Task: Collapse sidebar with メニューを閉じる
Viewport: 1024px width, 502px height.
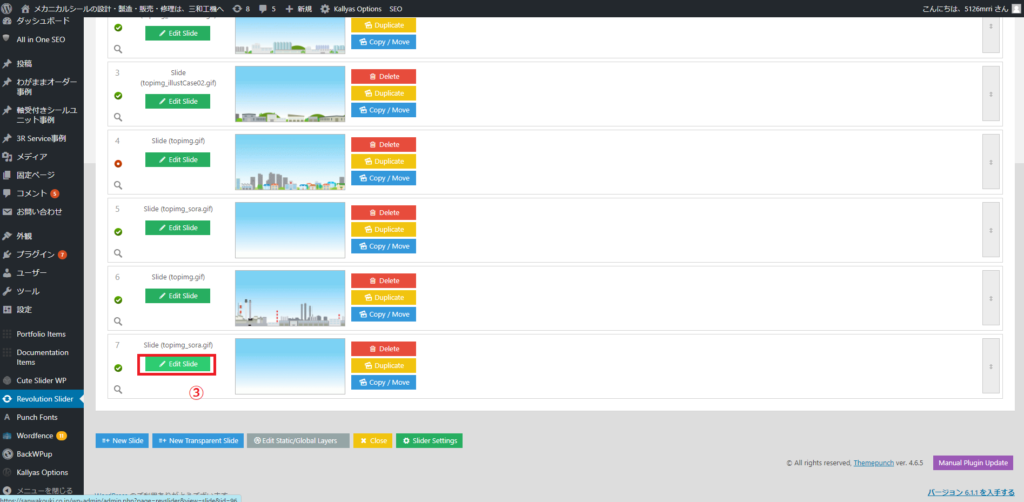Action: pos(45,489)
